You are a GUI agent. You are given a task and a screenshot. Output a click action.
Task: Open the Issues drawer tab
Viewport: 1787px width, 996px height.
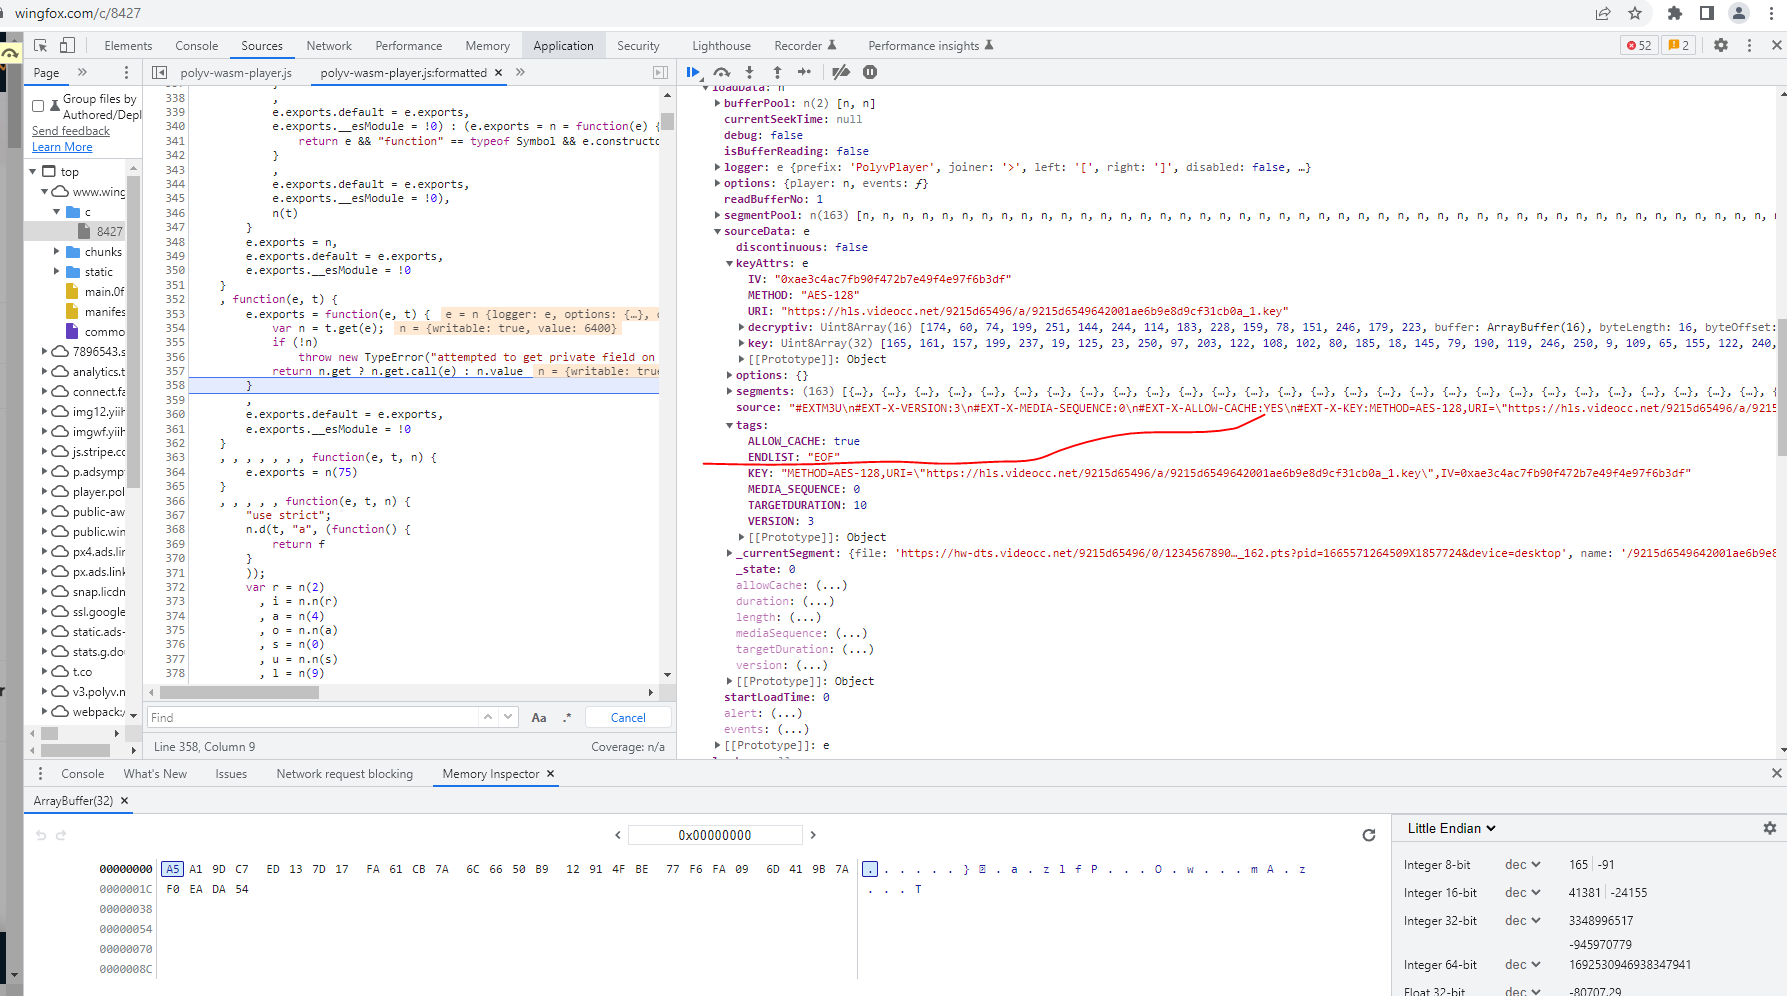[231, 774]
